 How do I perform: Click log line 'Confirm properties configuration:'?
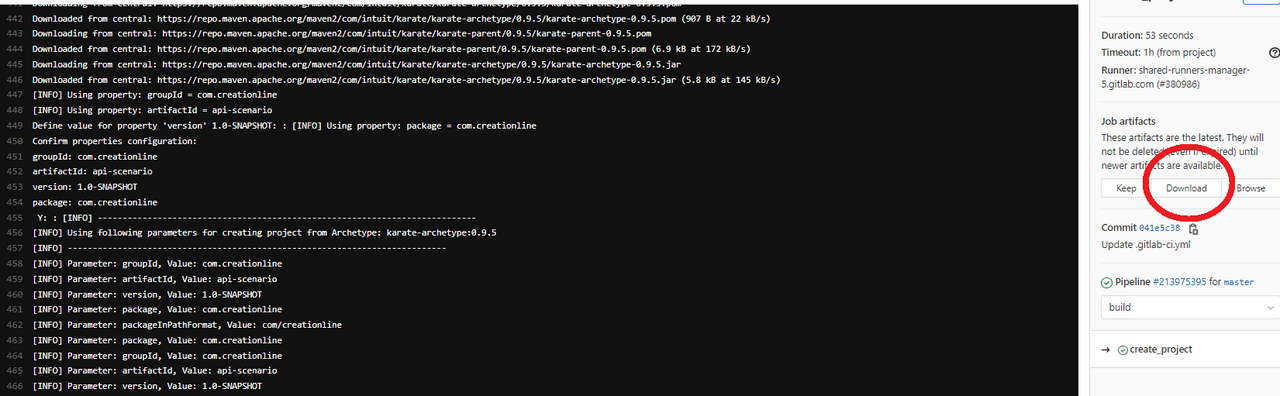[x=114, y=141]
